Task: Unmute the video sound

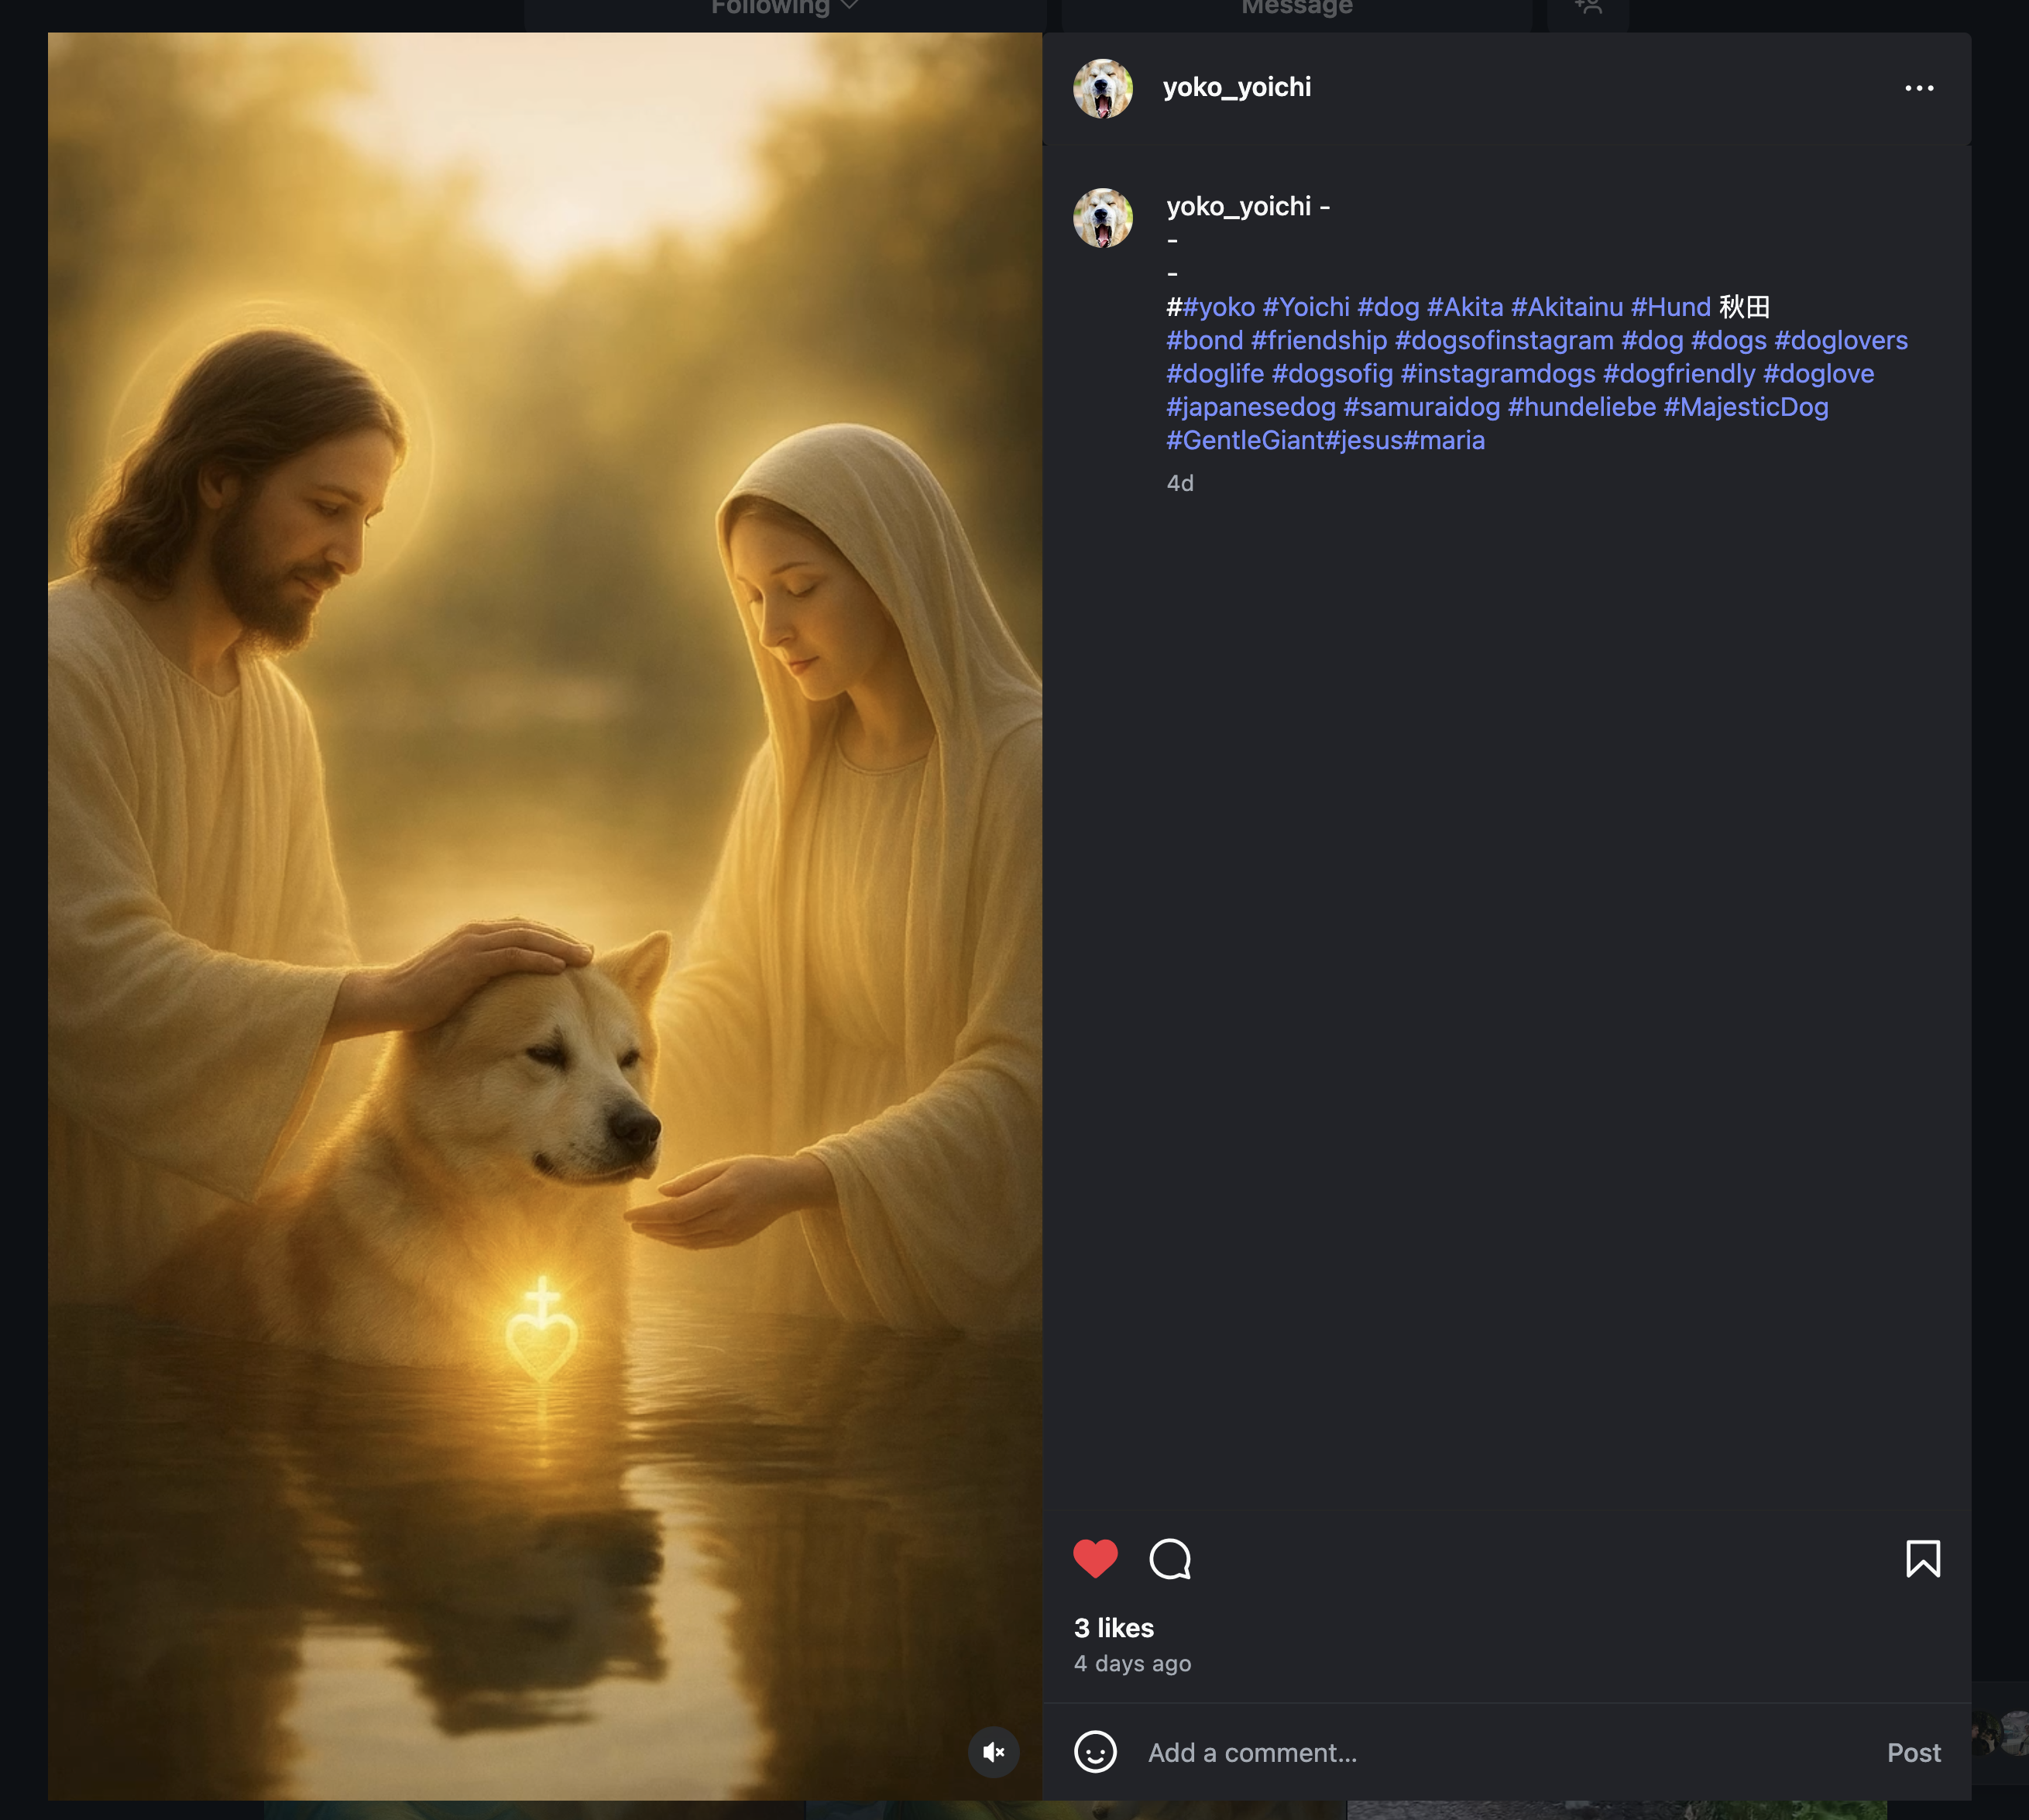Action: click(993, 1752)
